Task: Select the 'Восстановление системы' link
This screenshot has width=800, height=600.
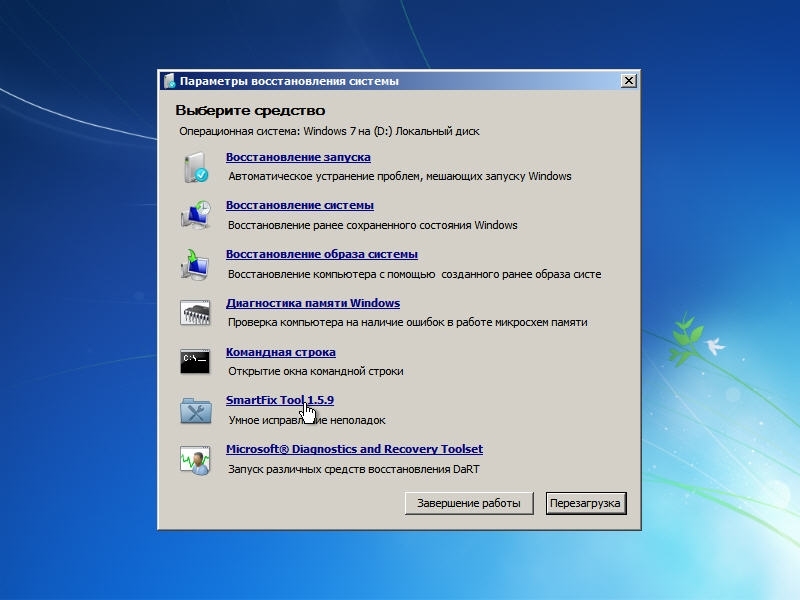Action: pos(299,205)
